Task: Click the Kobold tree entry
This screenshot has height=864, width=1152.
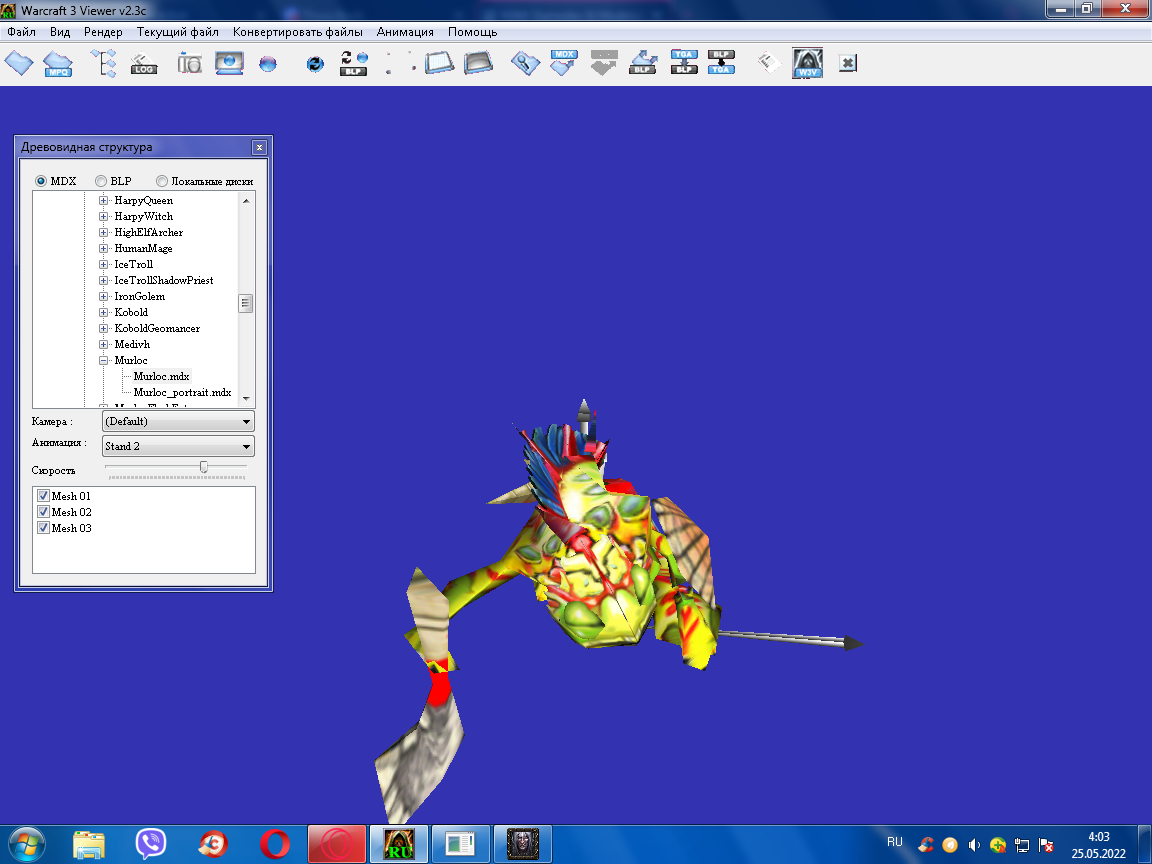Action: [132, 312]
